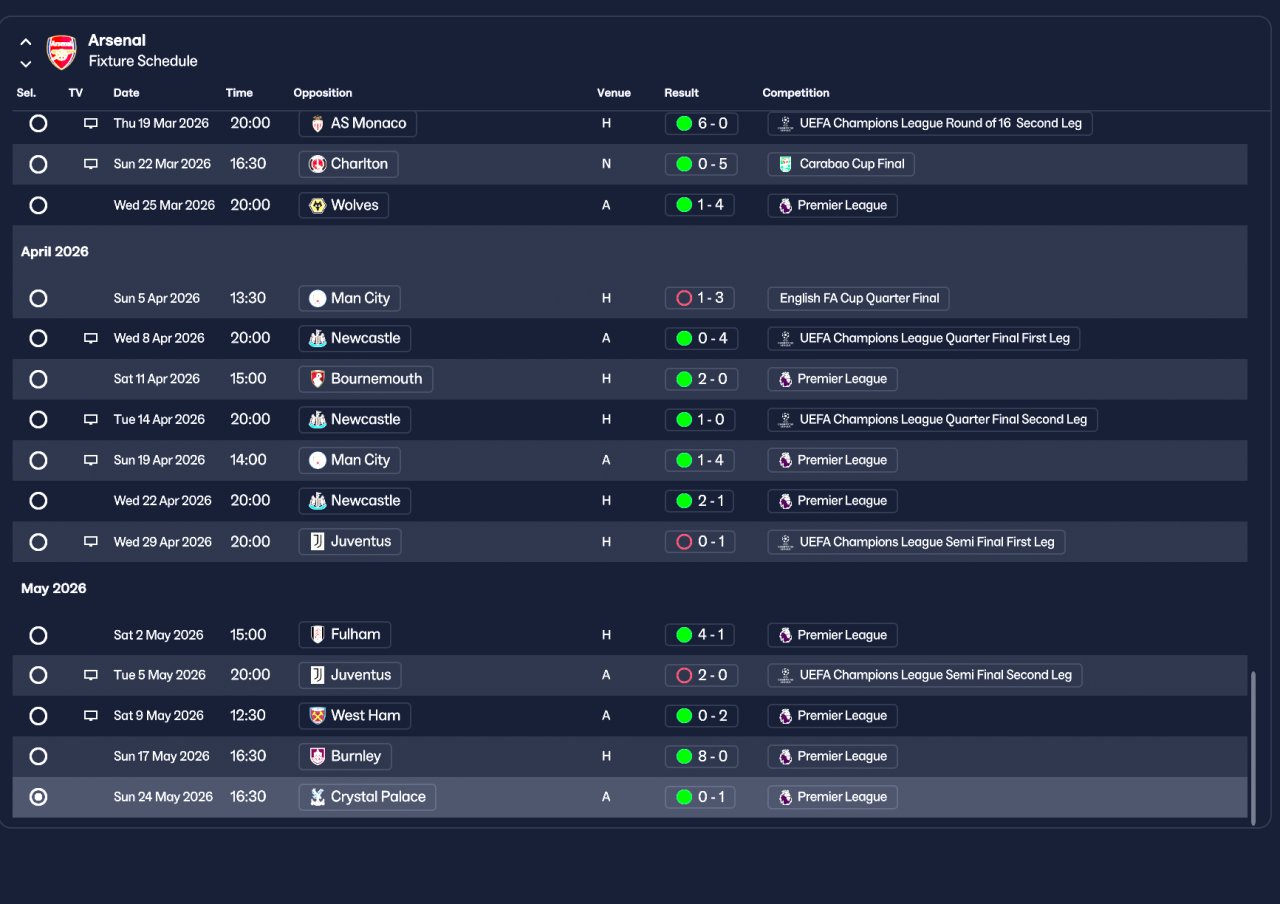Go to next team with down chevron
The image size is (1280, 904).
tap(26, 64)
